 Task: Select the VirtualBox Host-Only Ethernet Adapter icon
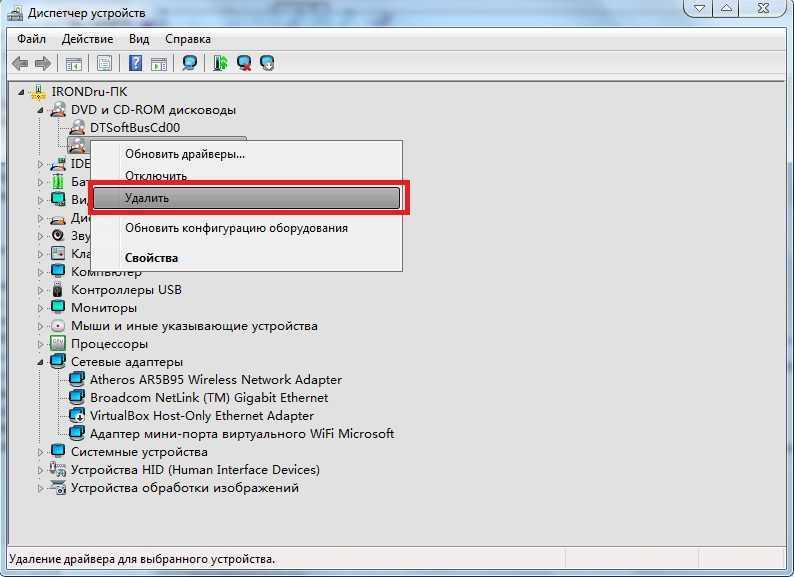77,415
